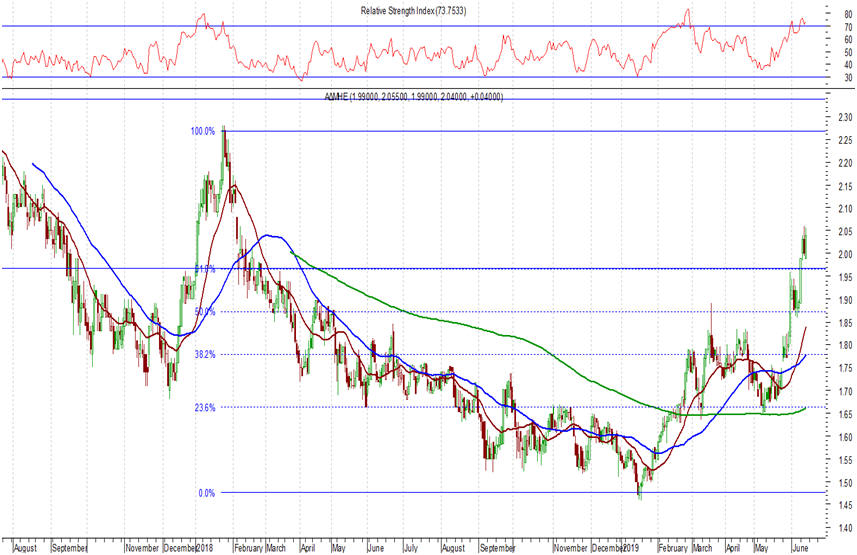Image resolution: width=857 pixels, height=555 pixels.
Task: Select the 23.6% Fibonacci retracement label
Action: pos(204,407)
